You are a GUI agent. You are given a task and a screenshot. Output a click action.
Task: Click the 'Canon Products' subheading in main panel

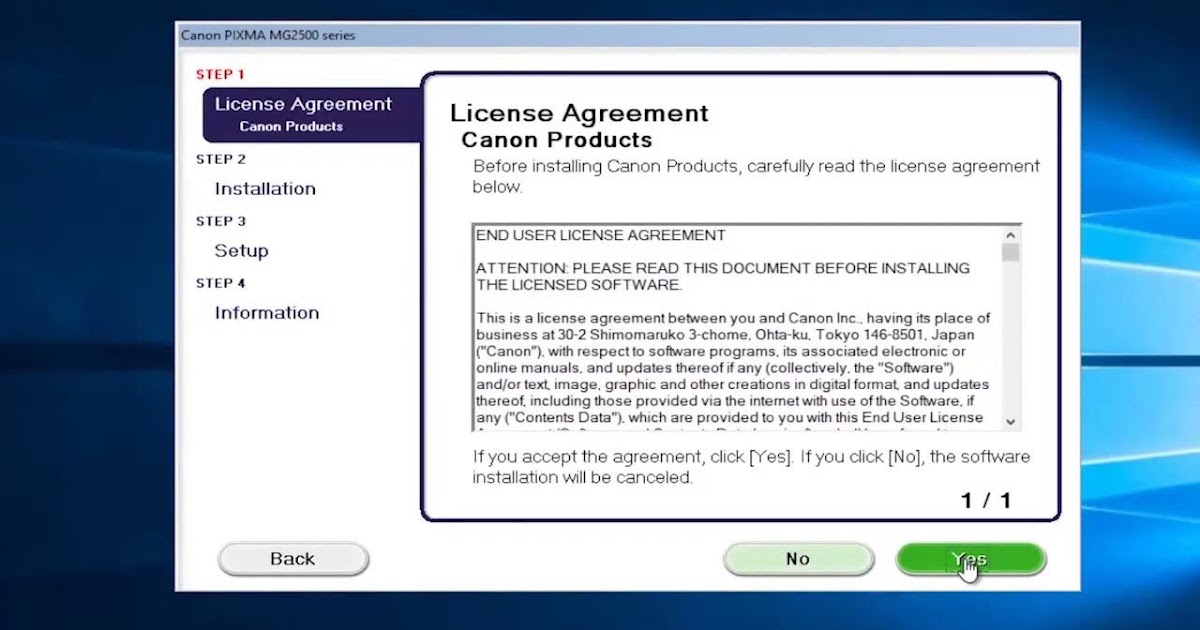pos(556,140)
